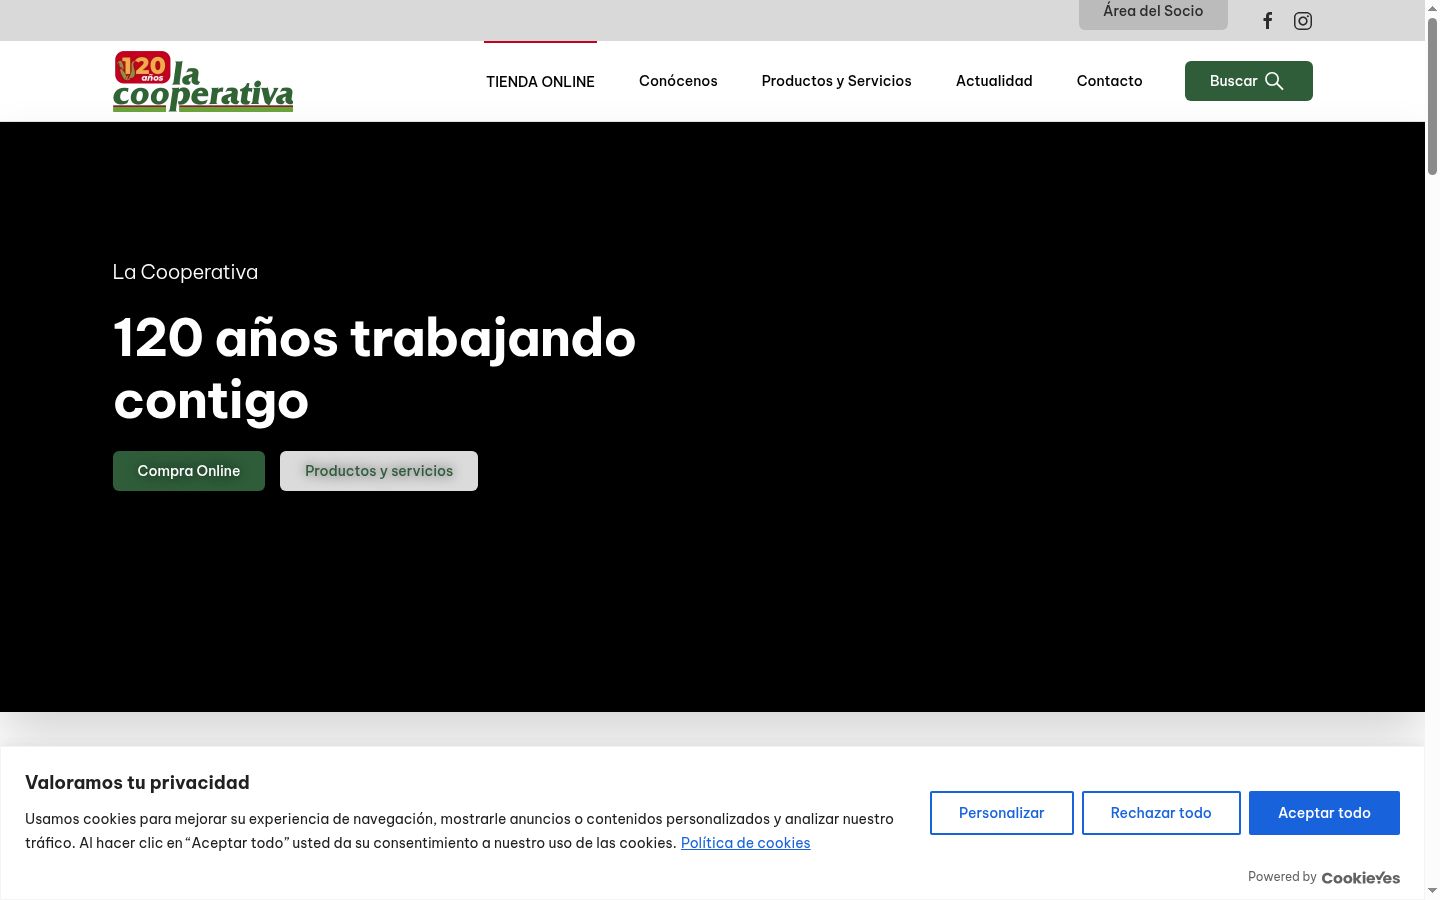Click the '120 años trabajando contigo' heading

click(x=374, y=369)
